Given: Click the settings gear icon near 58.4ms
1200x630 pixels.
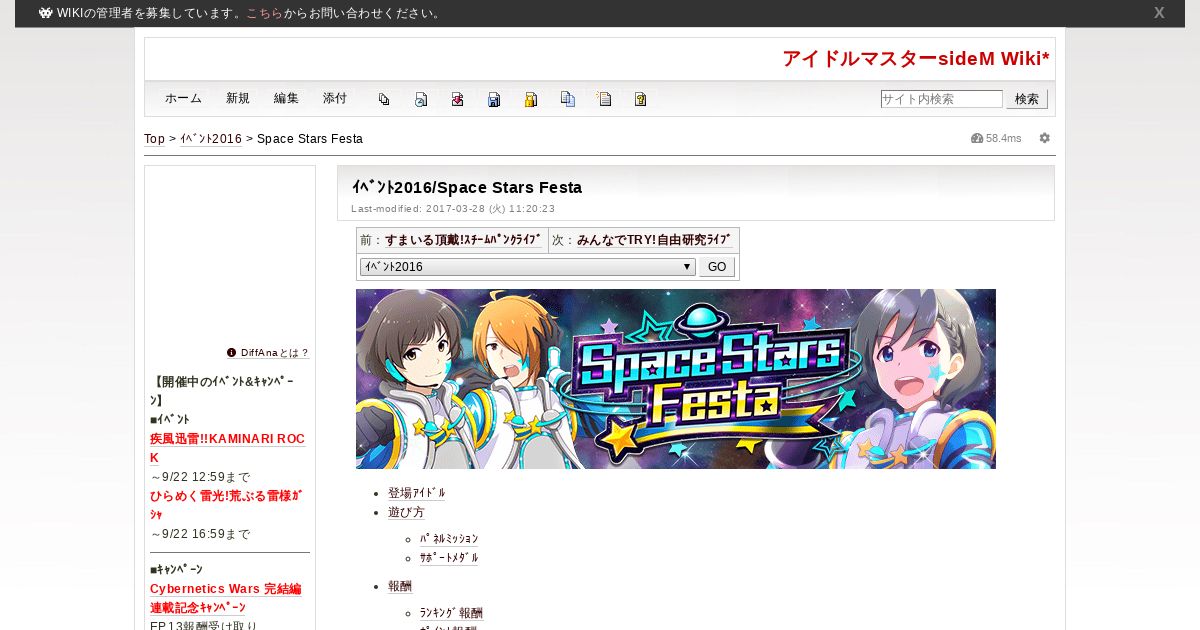Looking at the screenshot, I should tap(1045, 138).
